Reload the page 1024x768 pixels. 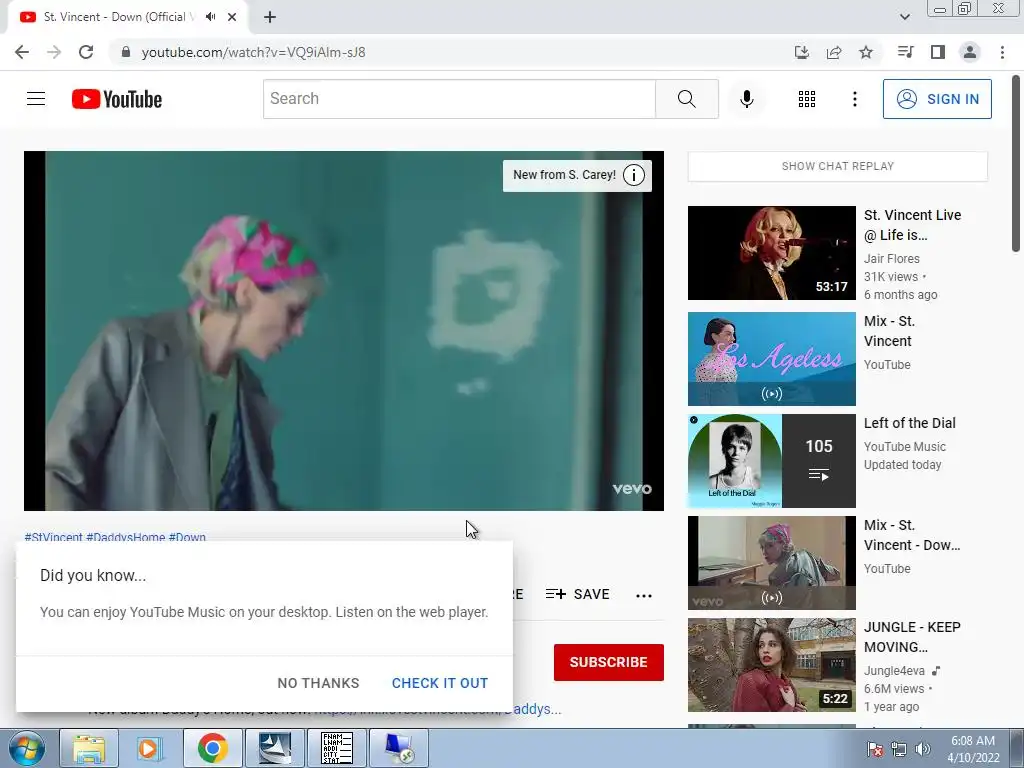[86, 52]
